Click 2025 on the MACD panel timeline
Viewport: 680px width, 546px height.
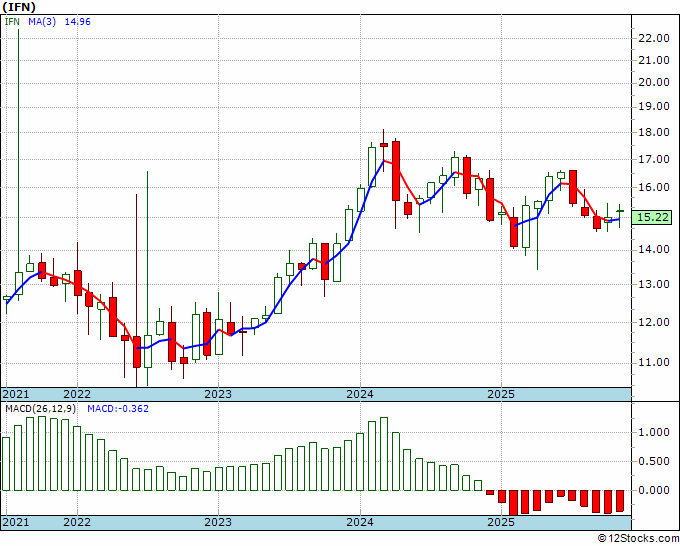501,522
